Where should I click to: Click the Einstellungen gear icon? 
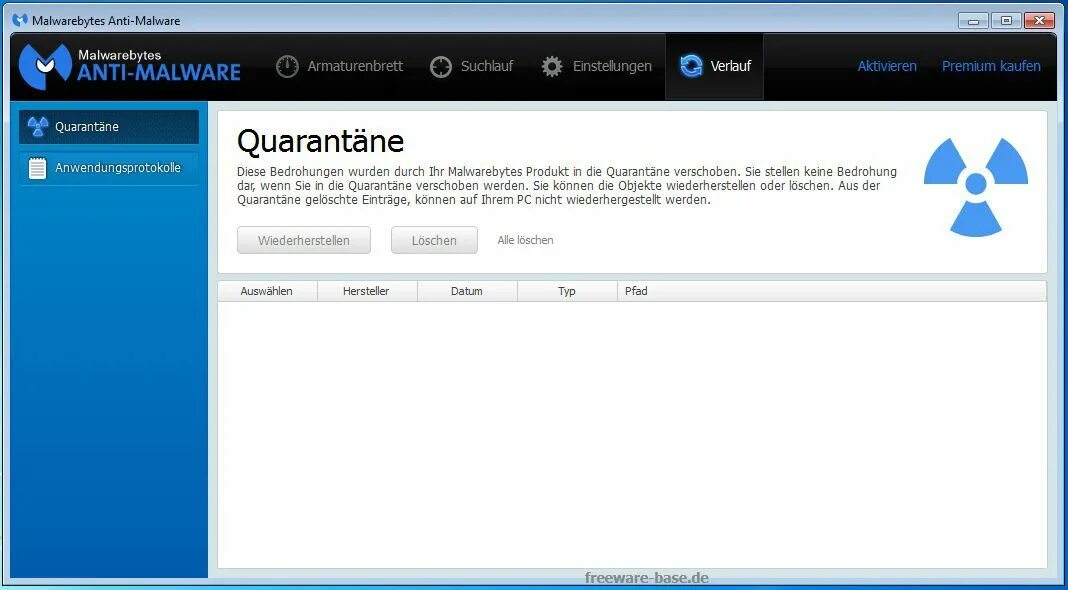[x=552, y=67]
